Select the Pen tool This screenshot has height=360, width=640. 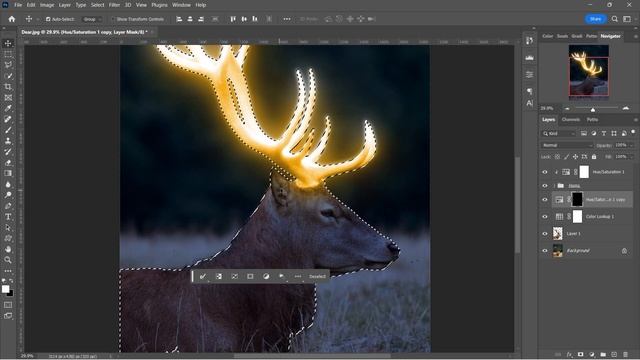pos(8,206)
